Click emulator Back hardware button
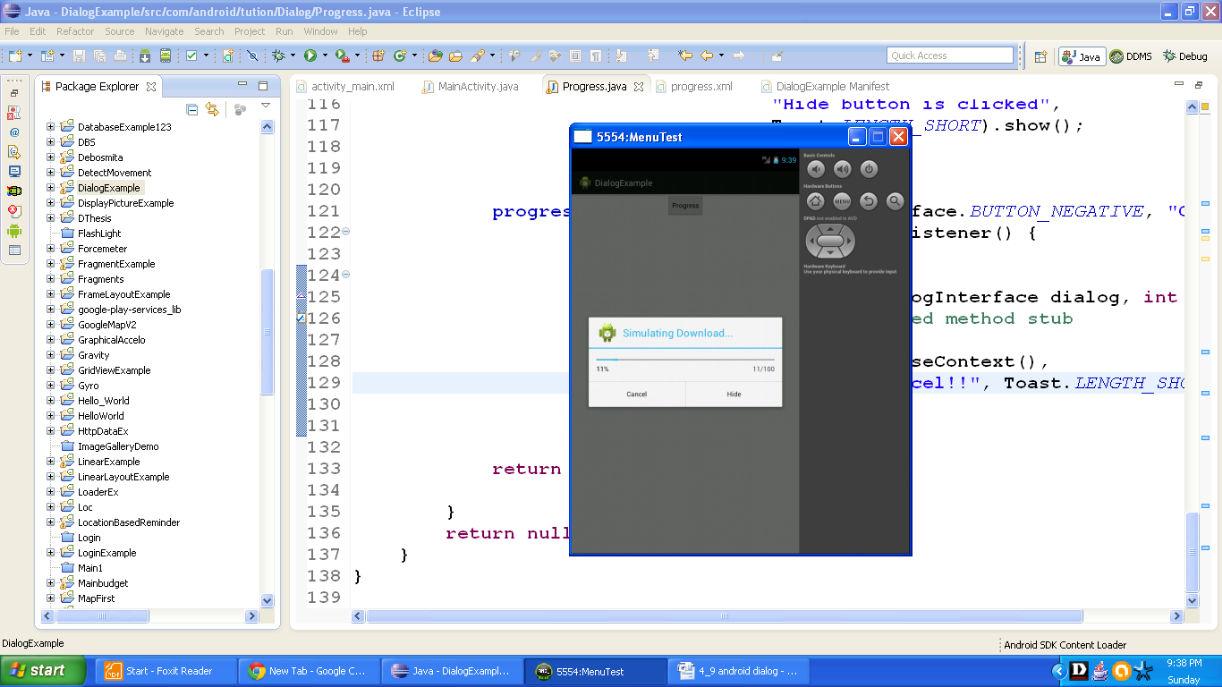 pyautogui.click(x=868, y=201)
